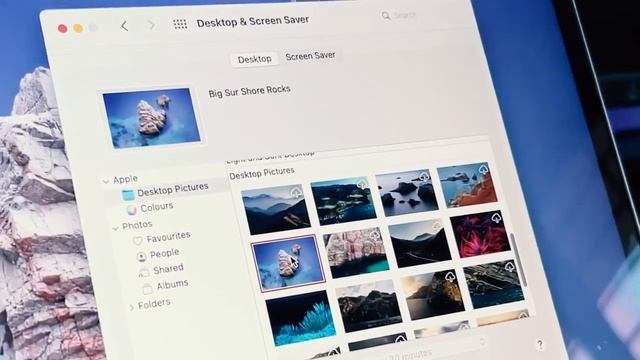The width and height of the screenshot is (640, 360).
Task: Click the Desktop Pictures heading above the grid
Action: tap(262, 173)
